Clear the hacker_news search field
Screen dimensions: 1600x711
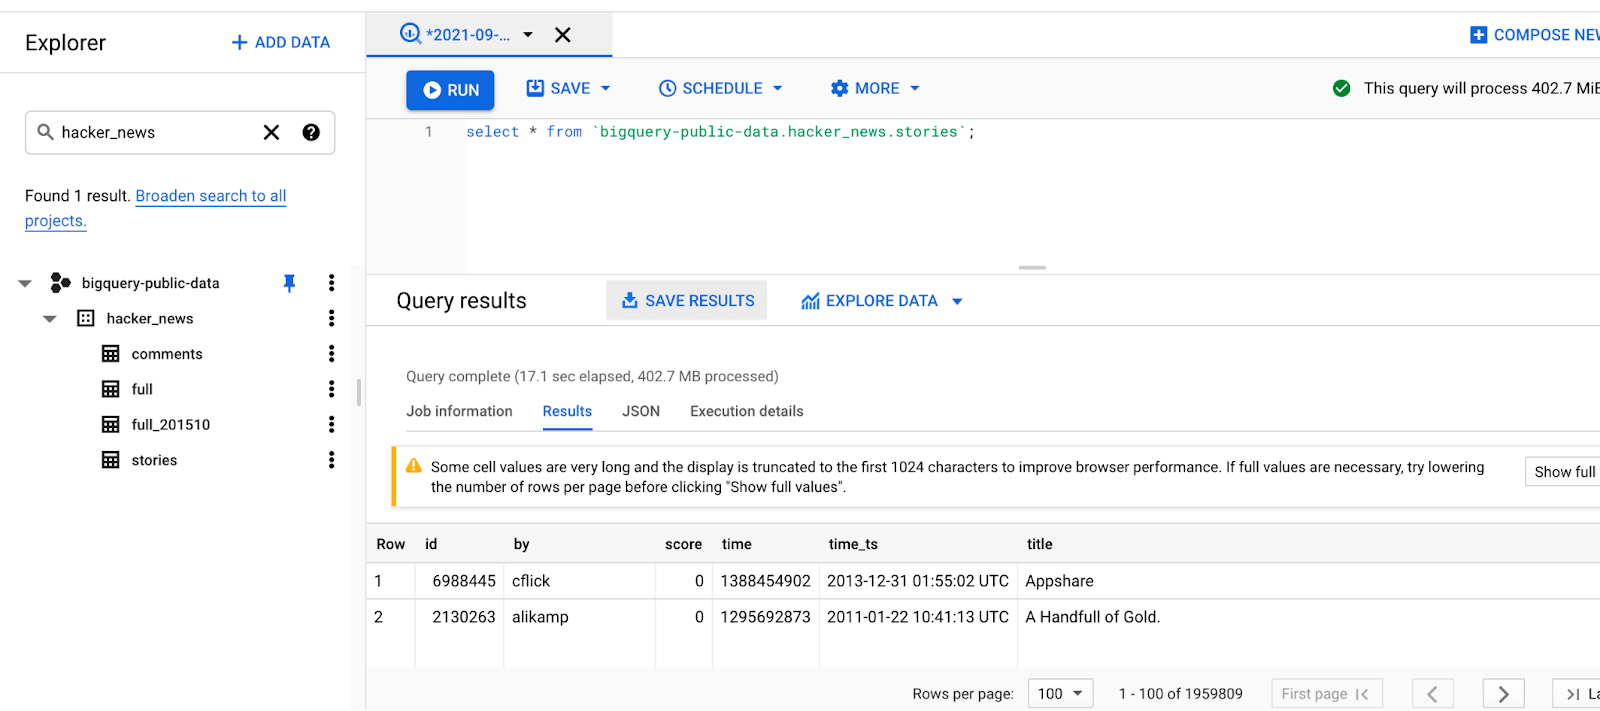coord(271,133)
